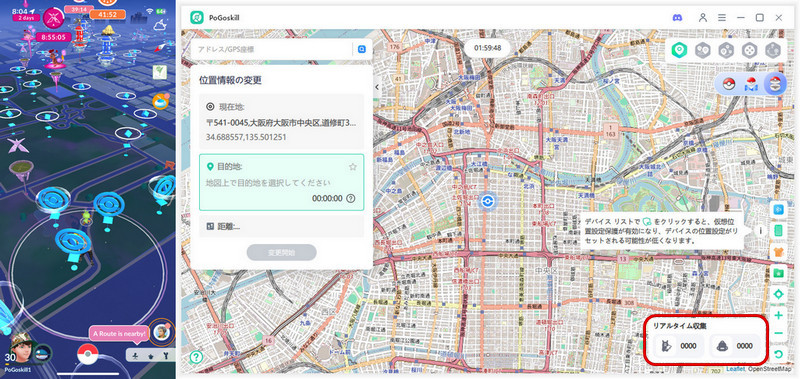Select the two-spot movement mode icon
This screenshot has width=800, height=379.
tap(703, 50)
